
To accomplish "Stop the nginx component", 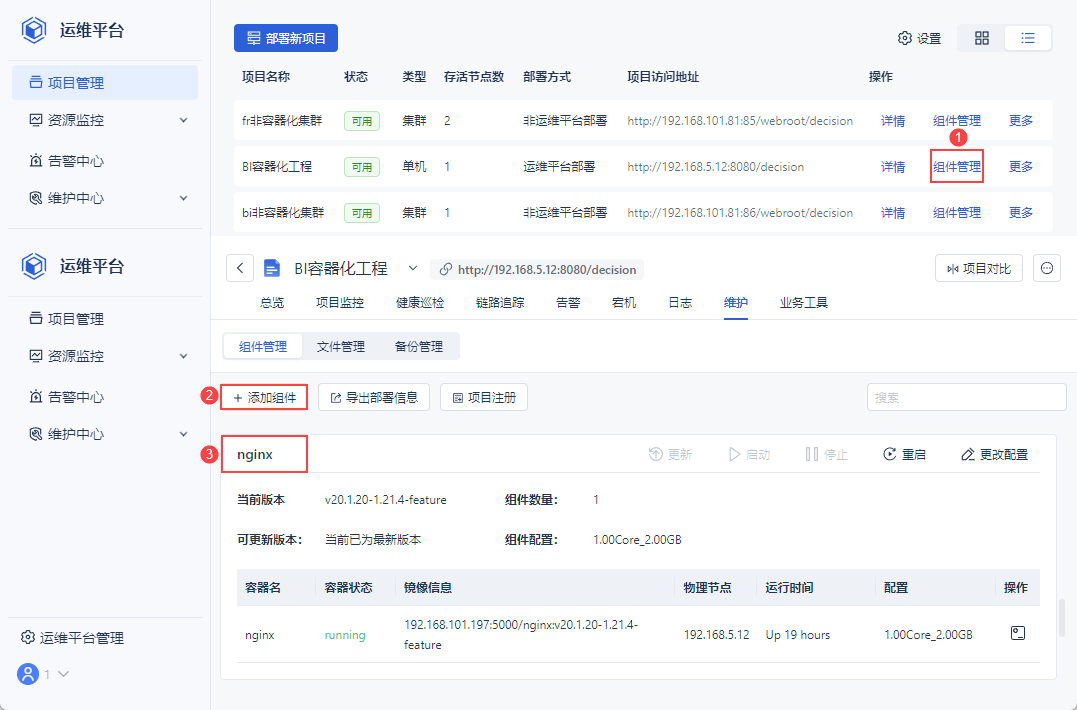I will point(825,453).
